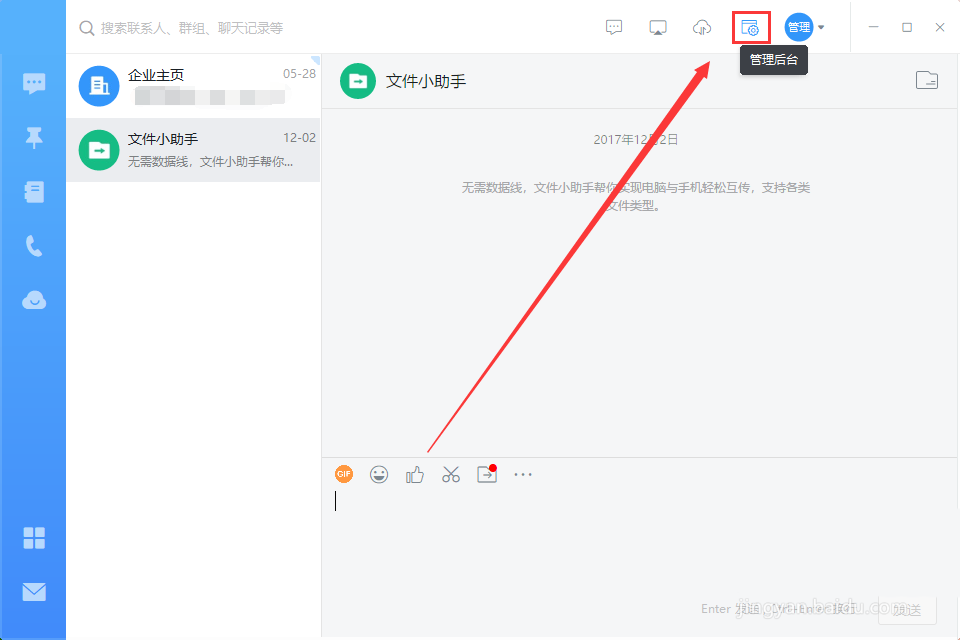960x640 pixels.
Task: Show more message options via ellipsis
Action: click(x=523, y=474)
